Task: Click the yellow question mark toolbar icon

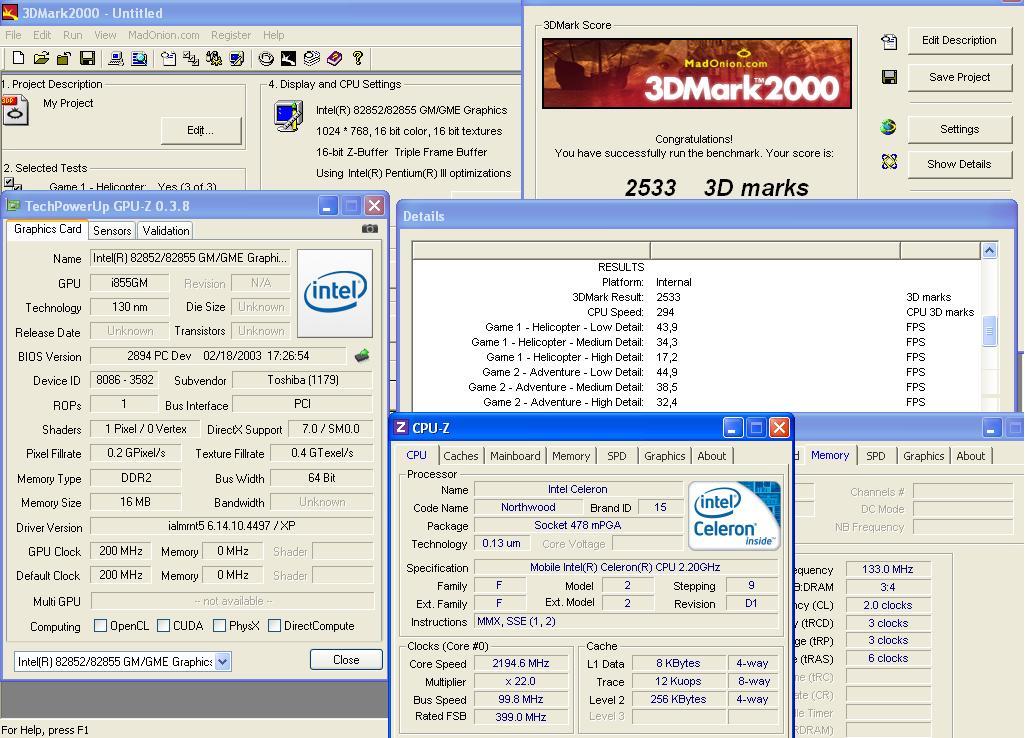Action: [x=358, y=58]
